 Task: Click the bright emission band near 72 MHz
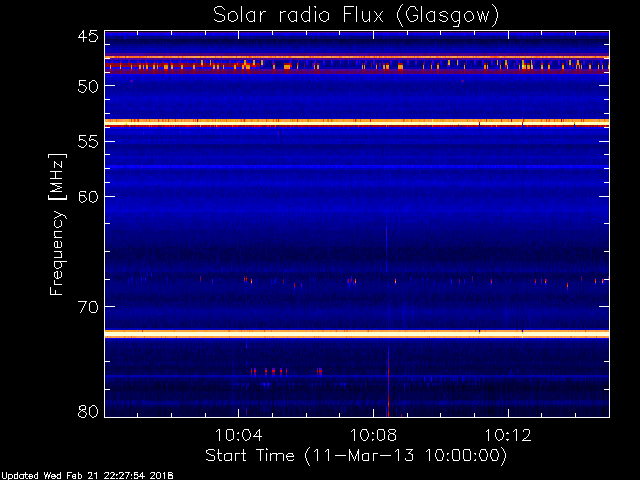coord(357,334)
